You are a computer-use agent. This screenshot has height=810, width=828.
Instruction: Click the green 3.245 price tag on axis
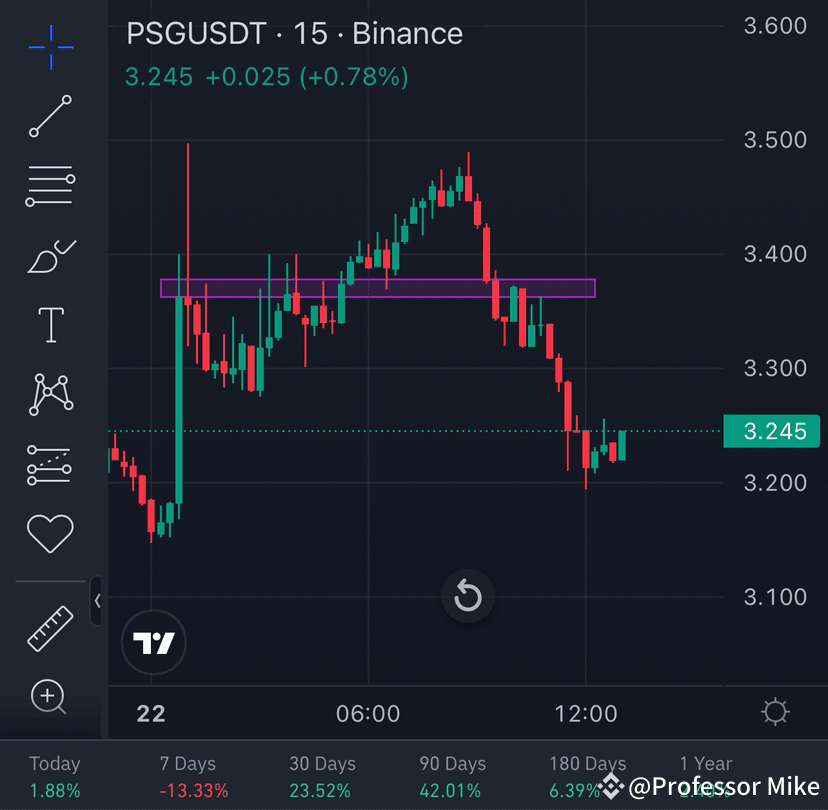(x=772, y=431)
